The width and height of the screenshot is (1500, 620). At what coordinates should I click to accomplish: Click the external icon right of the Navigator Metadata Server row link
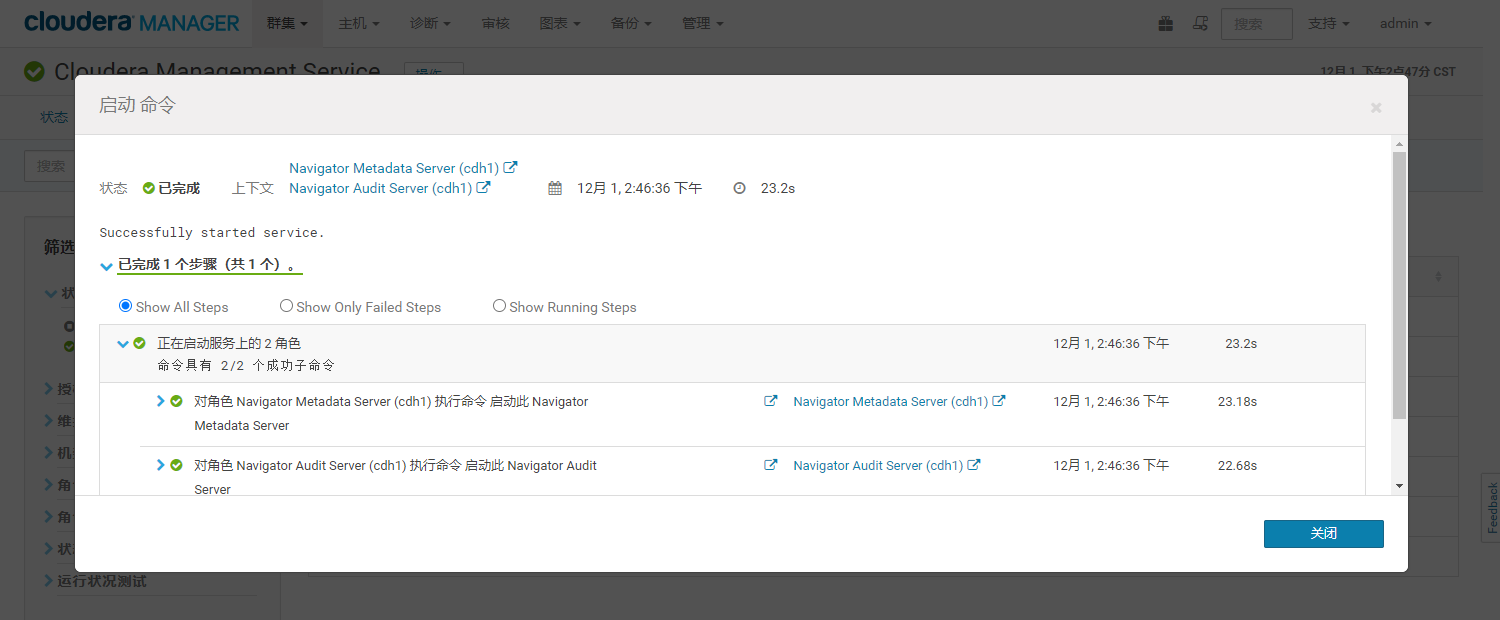point(999,401)
